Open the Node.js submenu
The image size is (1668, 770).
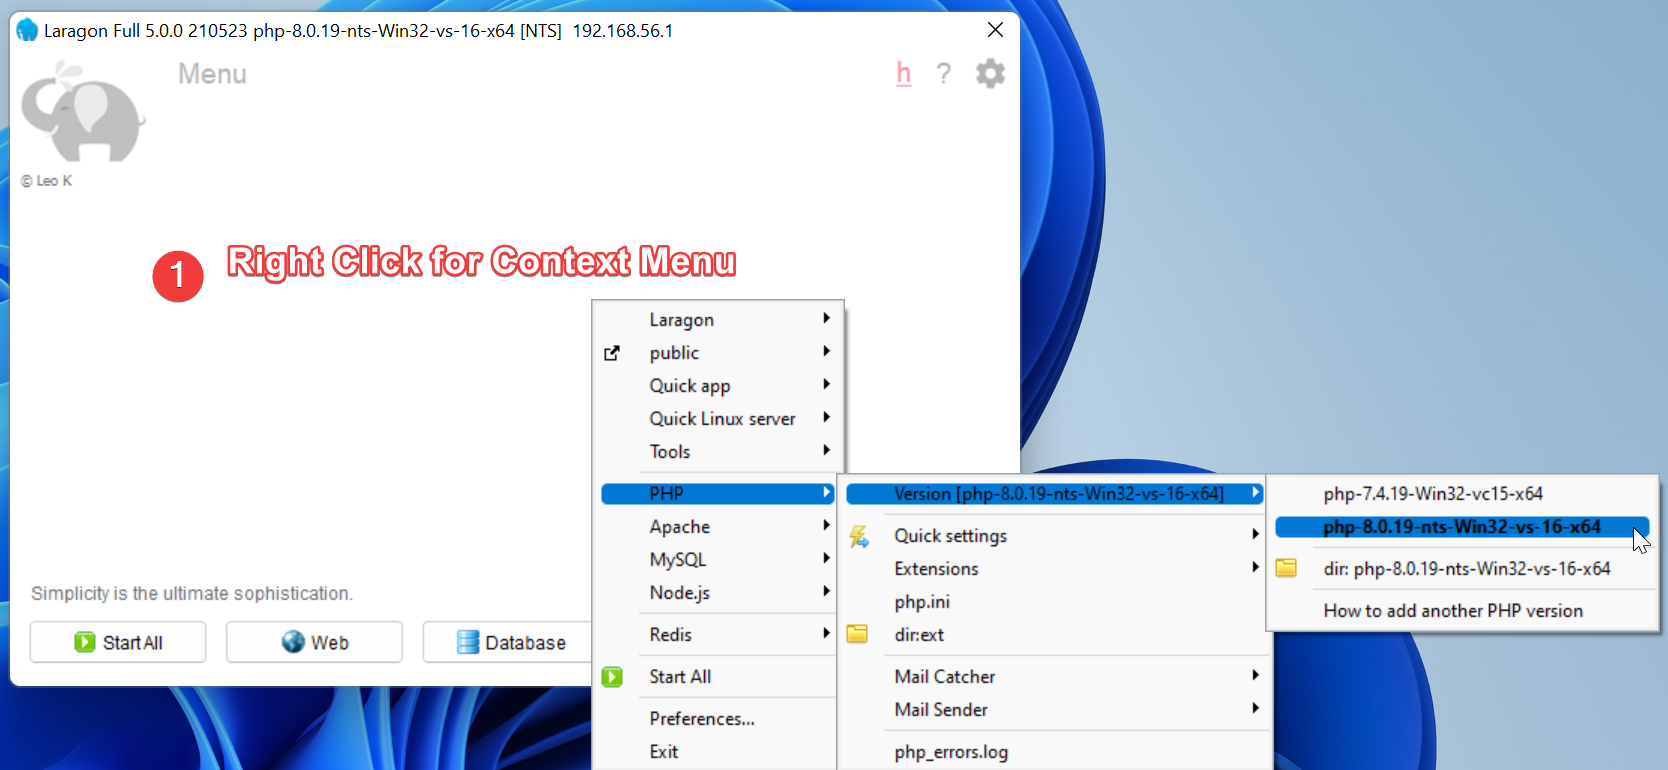(718, 593)
